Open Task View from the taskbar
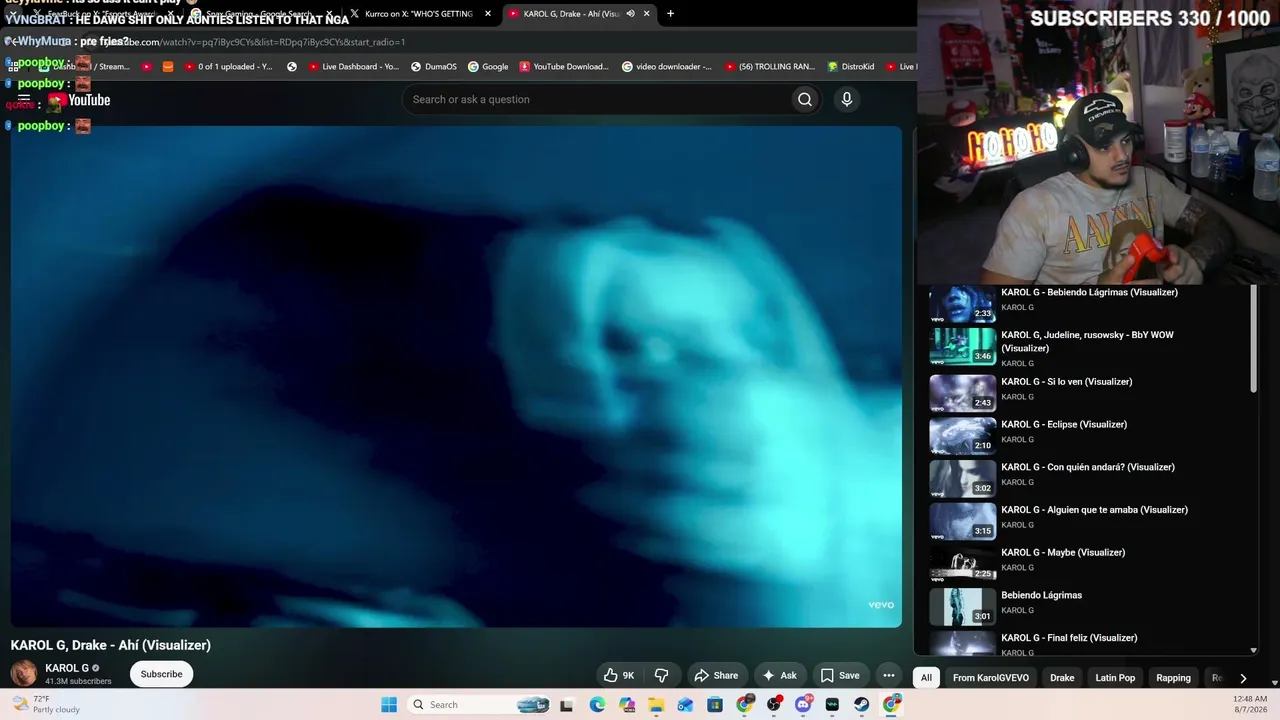 coord(567,705)
